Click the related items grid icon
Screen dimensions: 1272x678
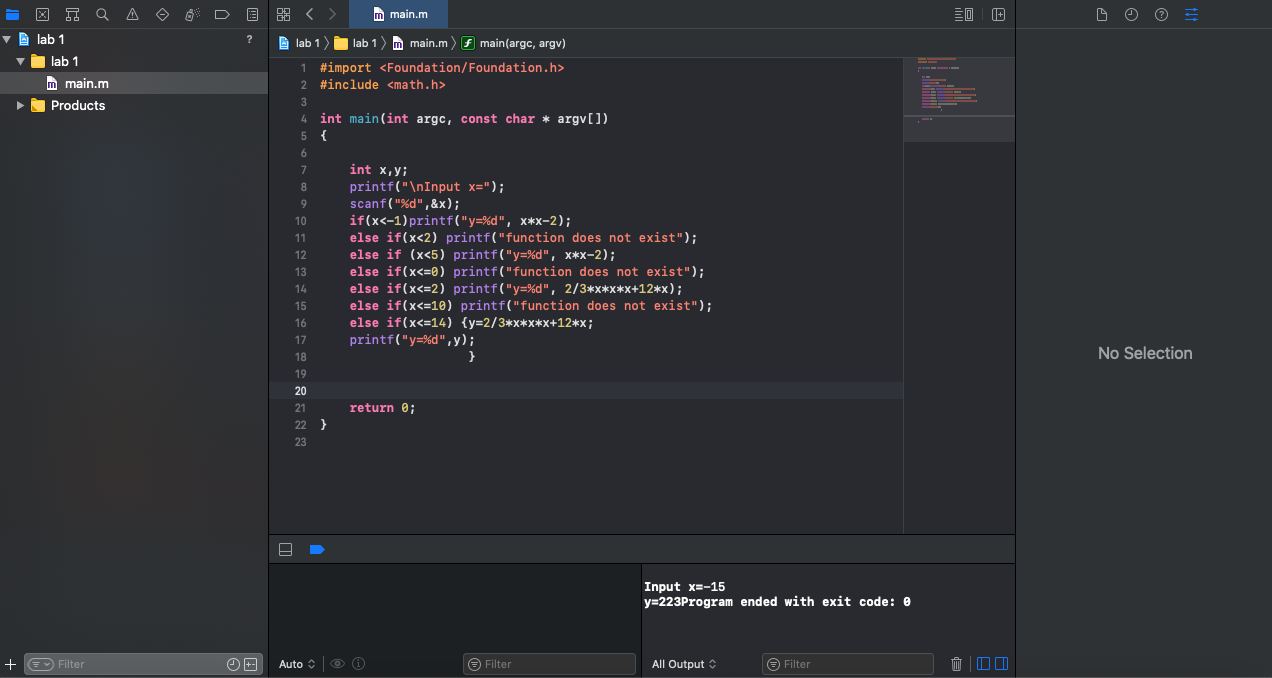284,14
